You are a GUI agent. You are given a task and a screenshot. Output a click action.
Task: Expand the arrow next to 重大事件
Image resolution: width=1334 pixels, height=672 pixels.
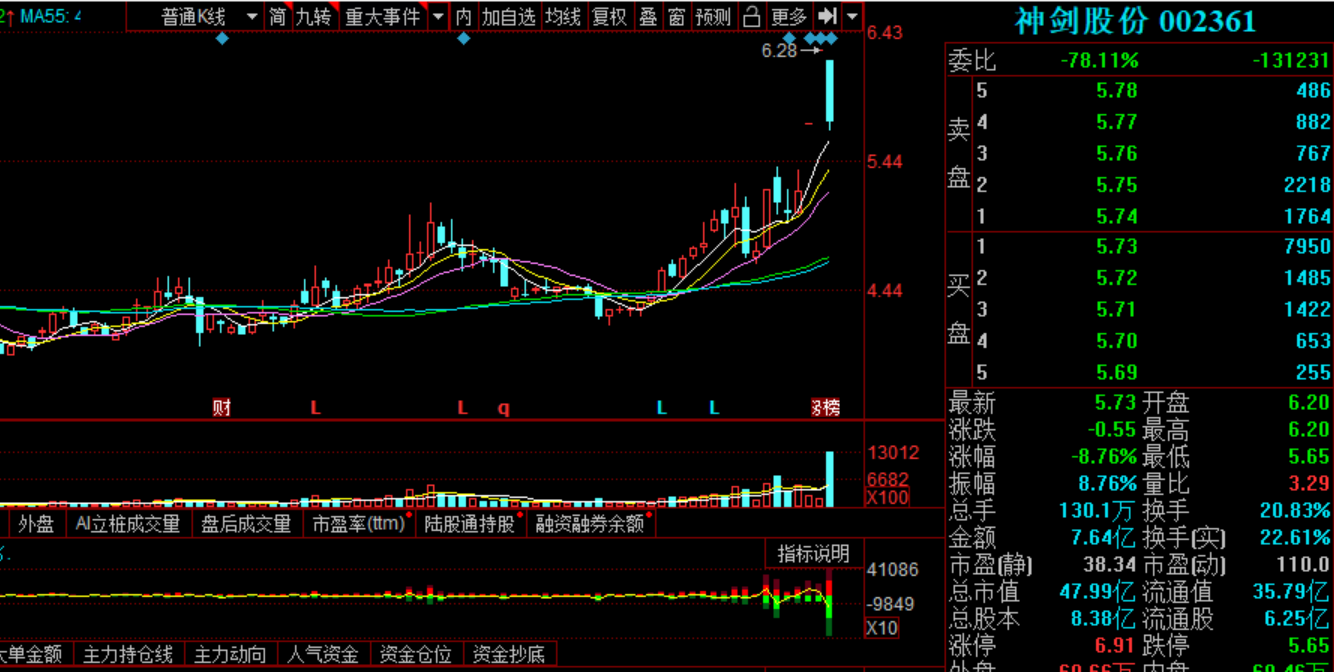coord(439,16)
